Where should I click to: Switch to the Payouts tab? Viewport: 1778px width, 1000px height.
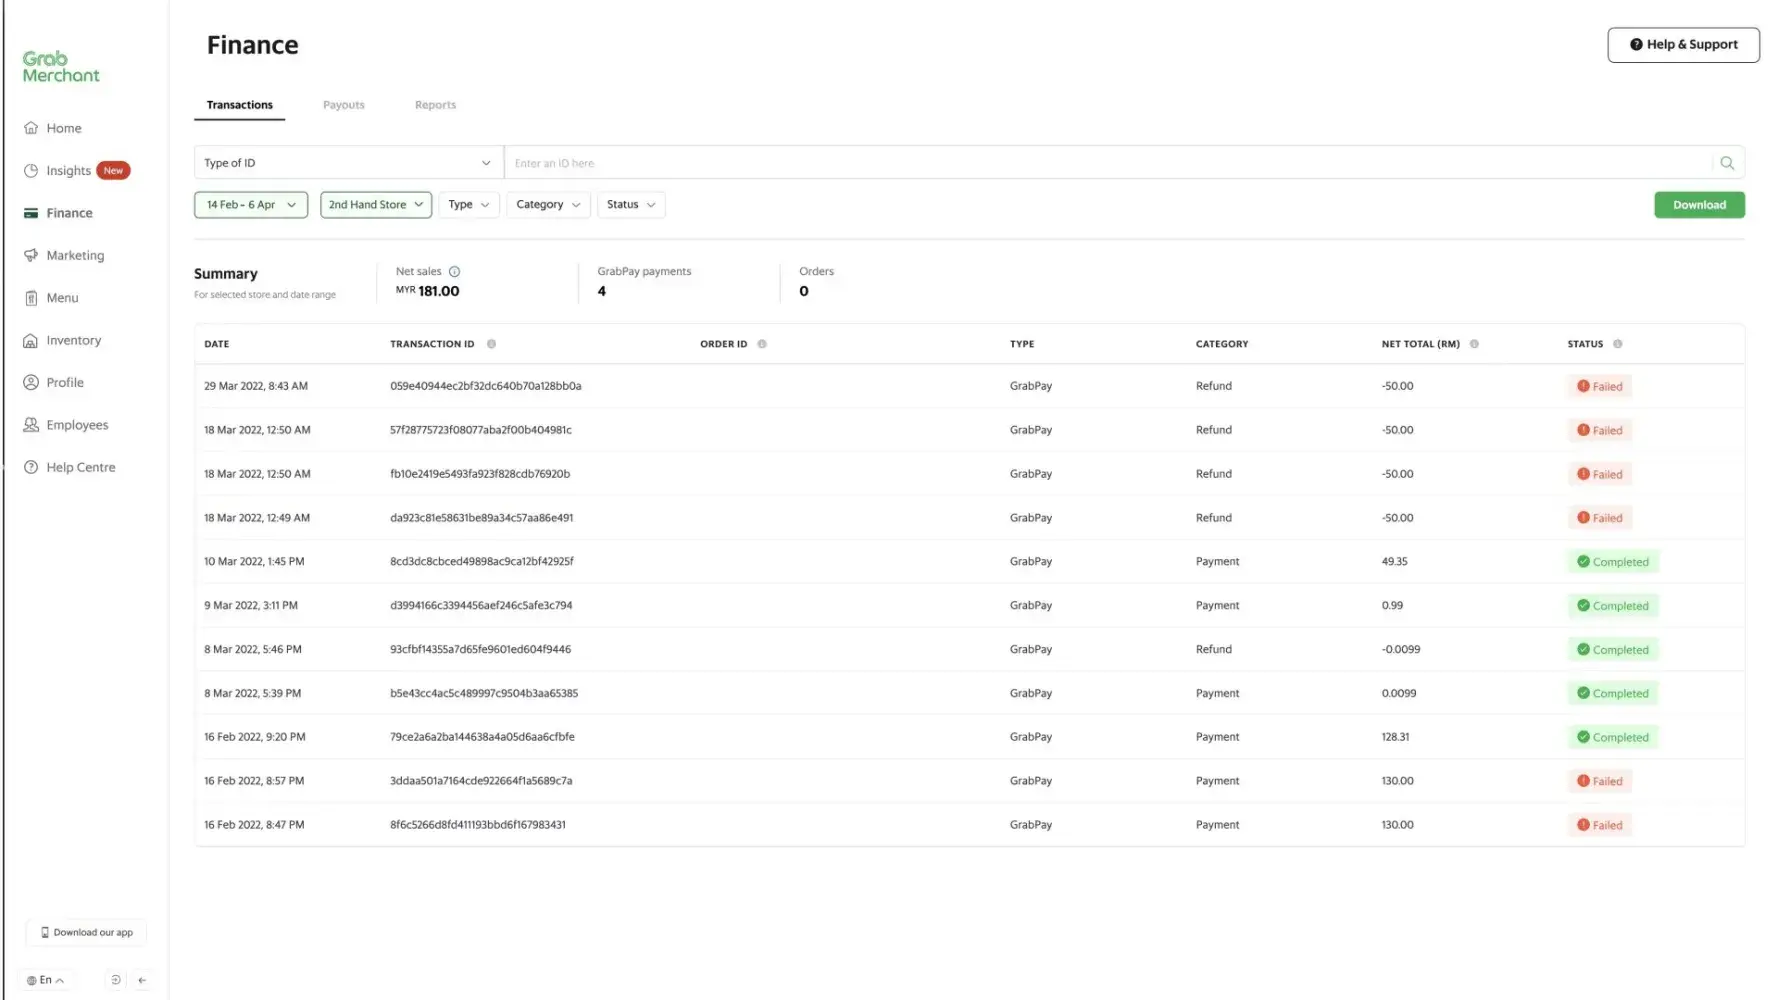[344, 105]
